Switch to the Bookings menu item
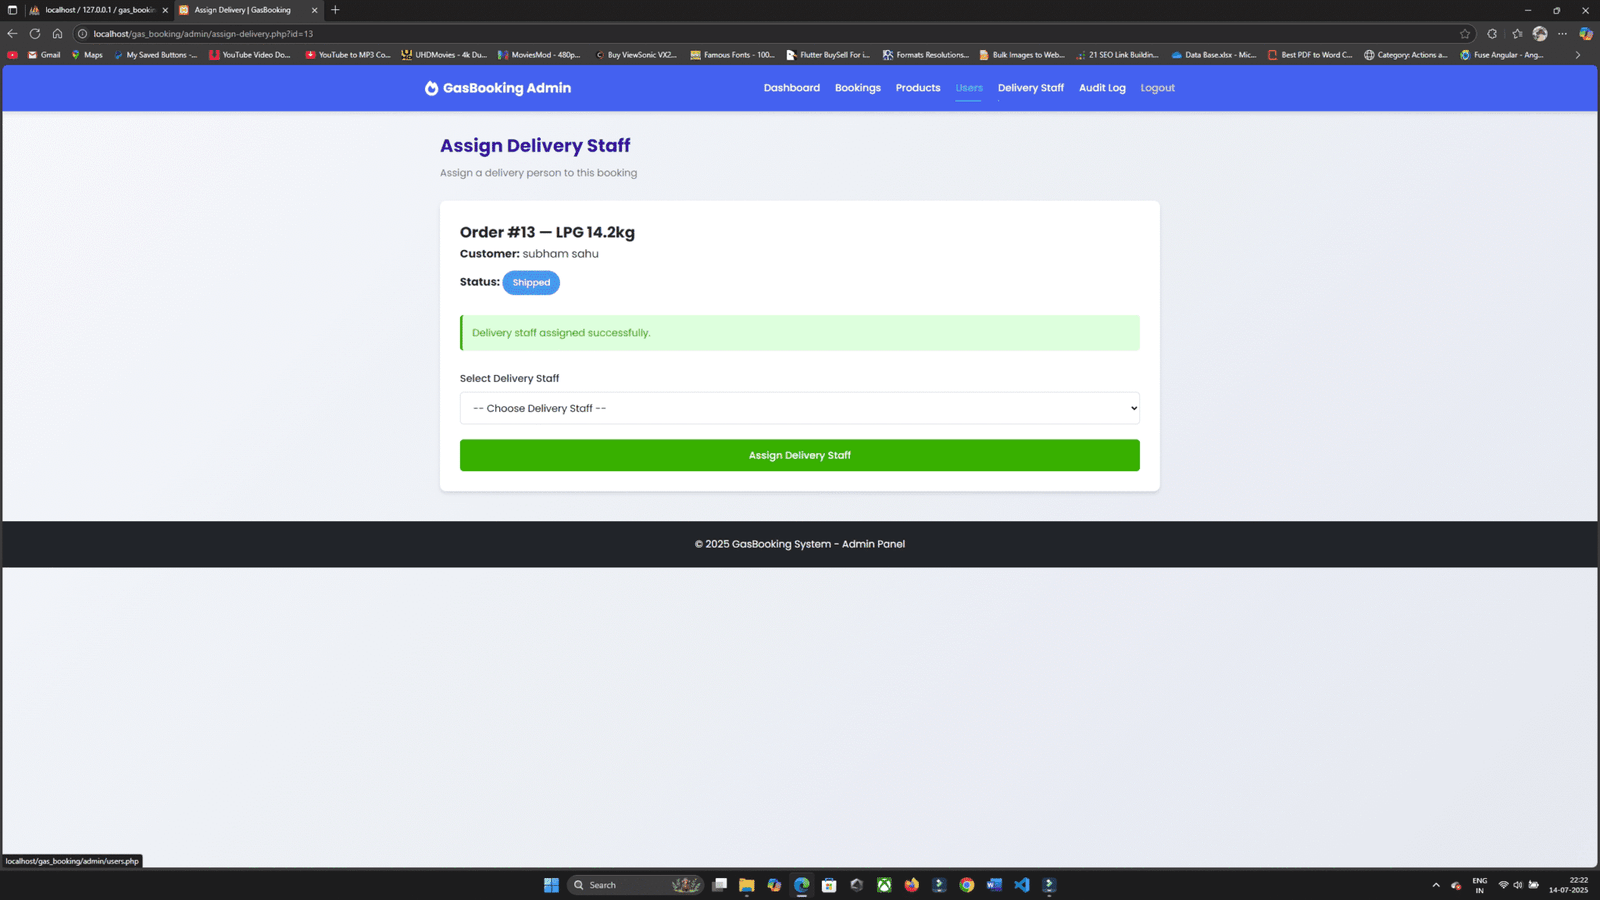The height and width of the screenshot is (900, 1600). 857,88
